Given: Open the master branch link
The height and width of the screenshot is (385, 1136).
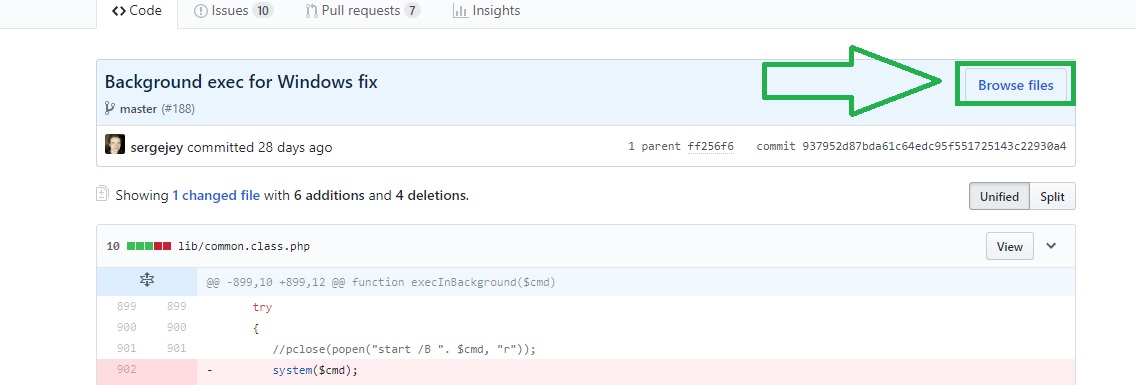Looking at the screenshot, I should click(x=138, y=109).
